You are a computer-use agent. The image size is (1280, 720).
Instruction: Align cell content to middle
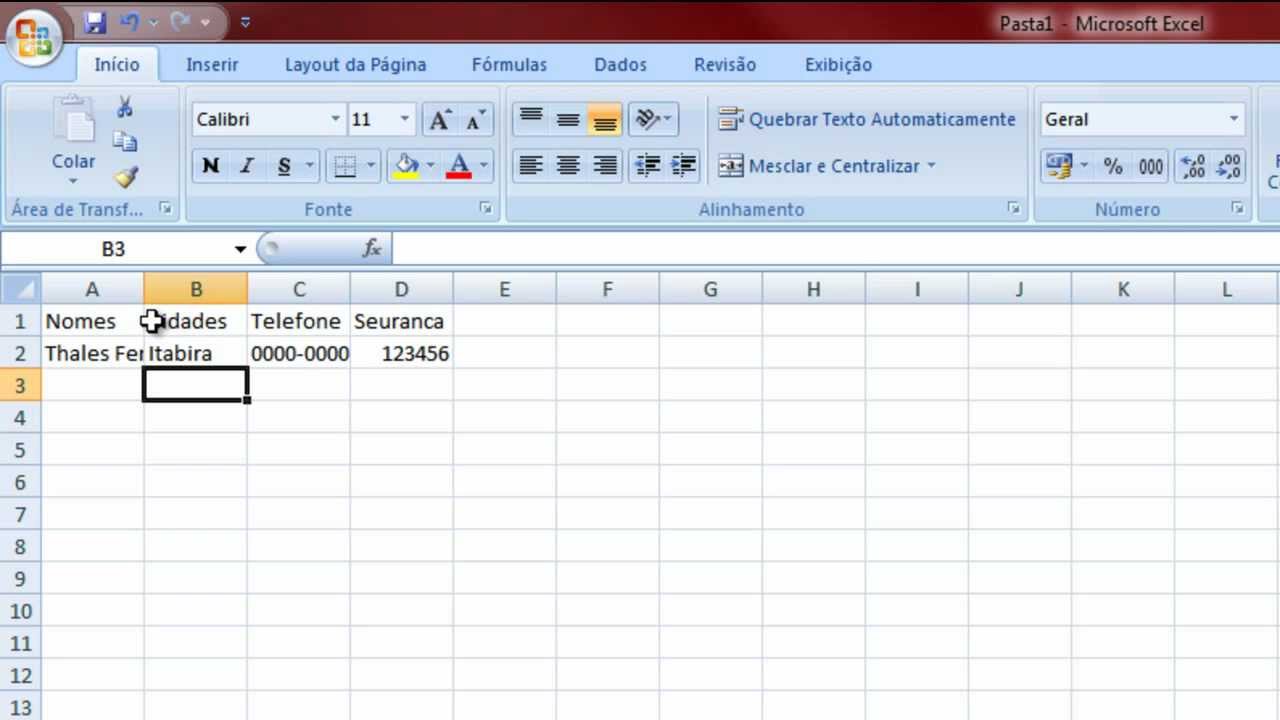tap(568, 119)
